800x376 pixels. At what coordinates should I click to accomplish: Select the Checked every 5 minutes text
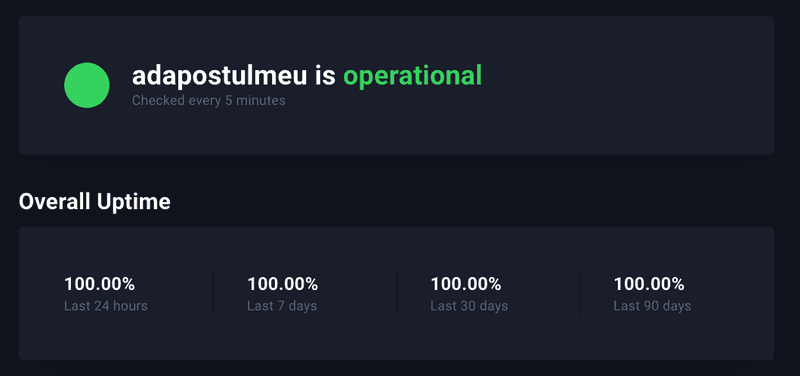209,101
